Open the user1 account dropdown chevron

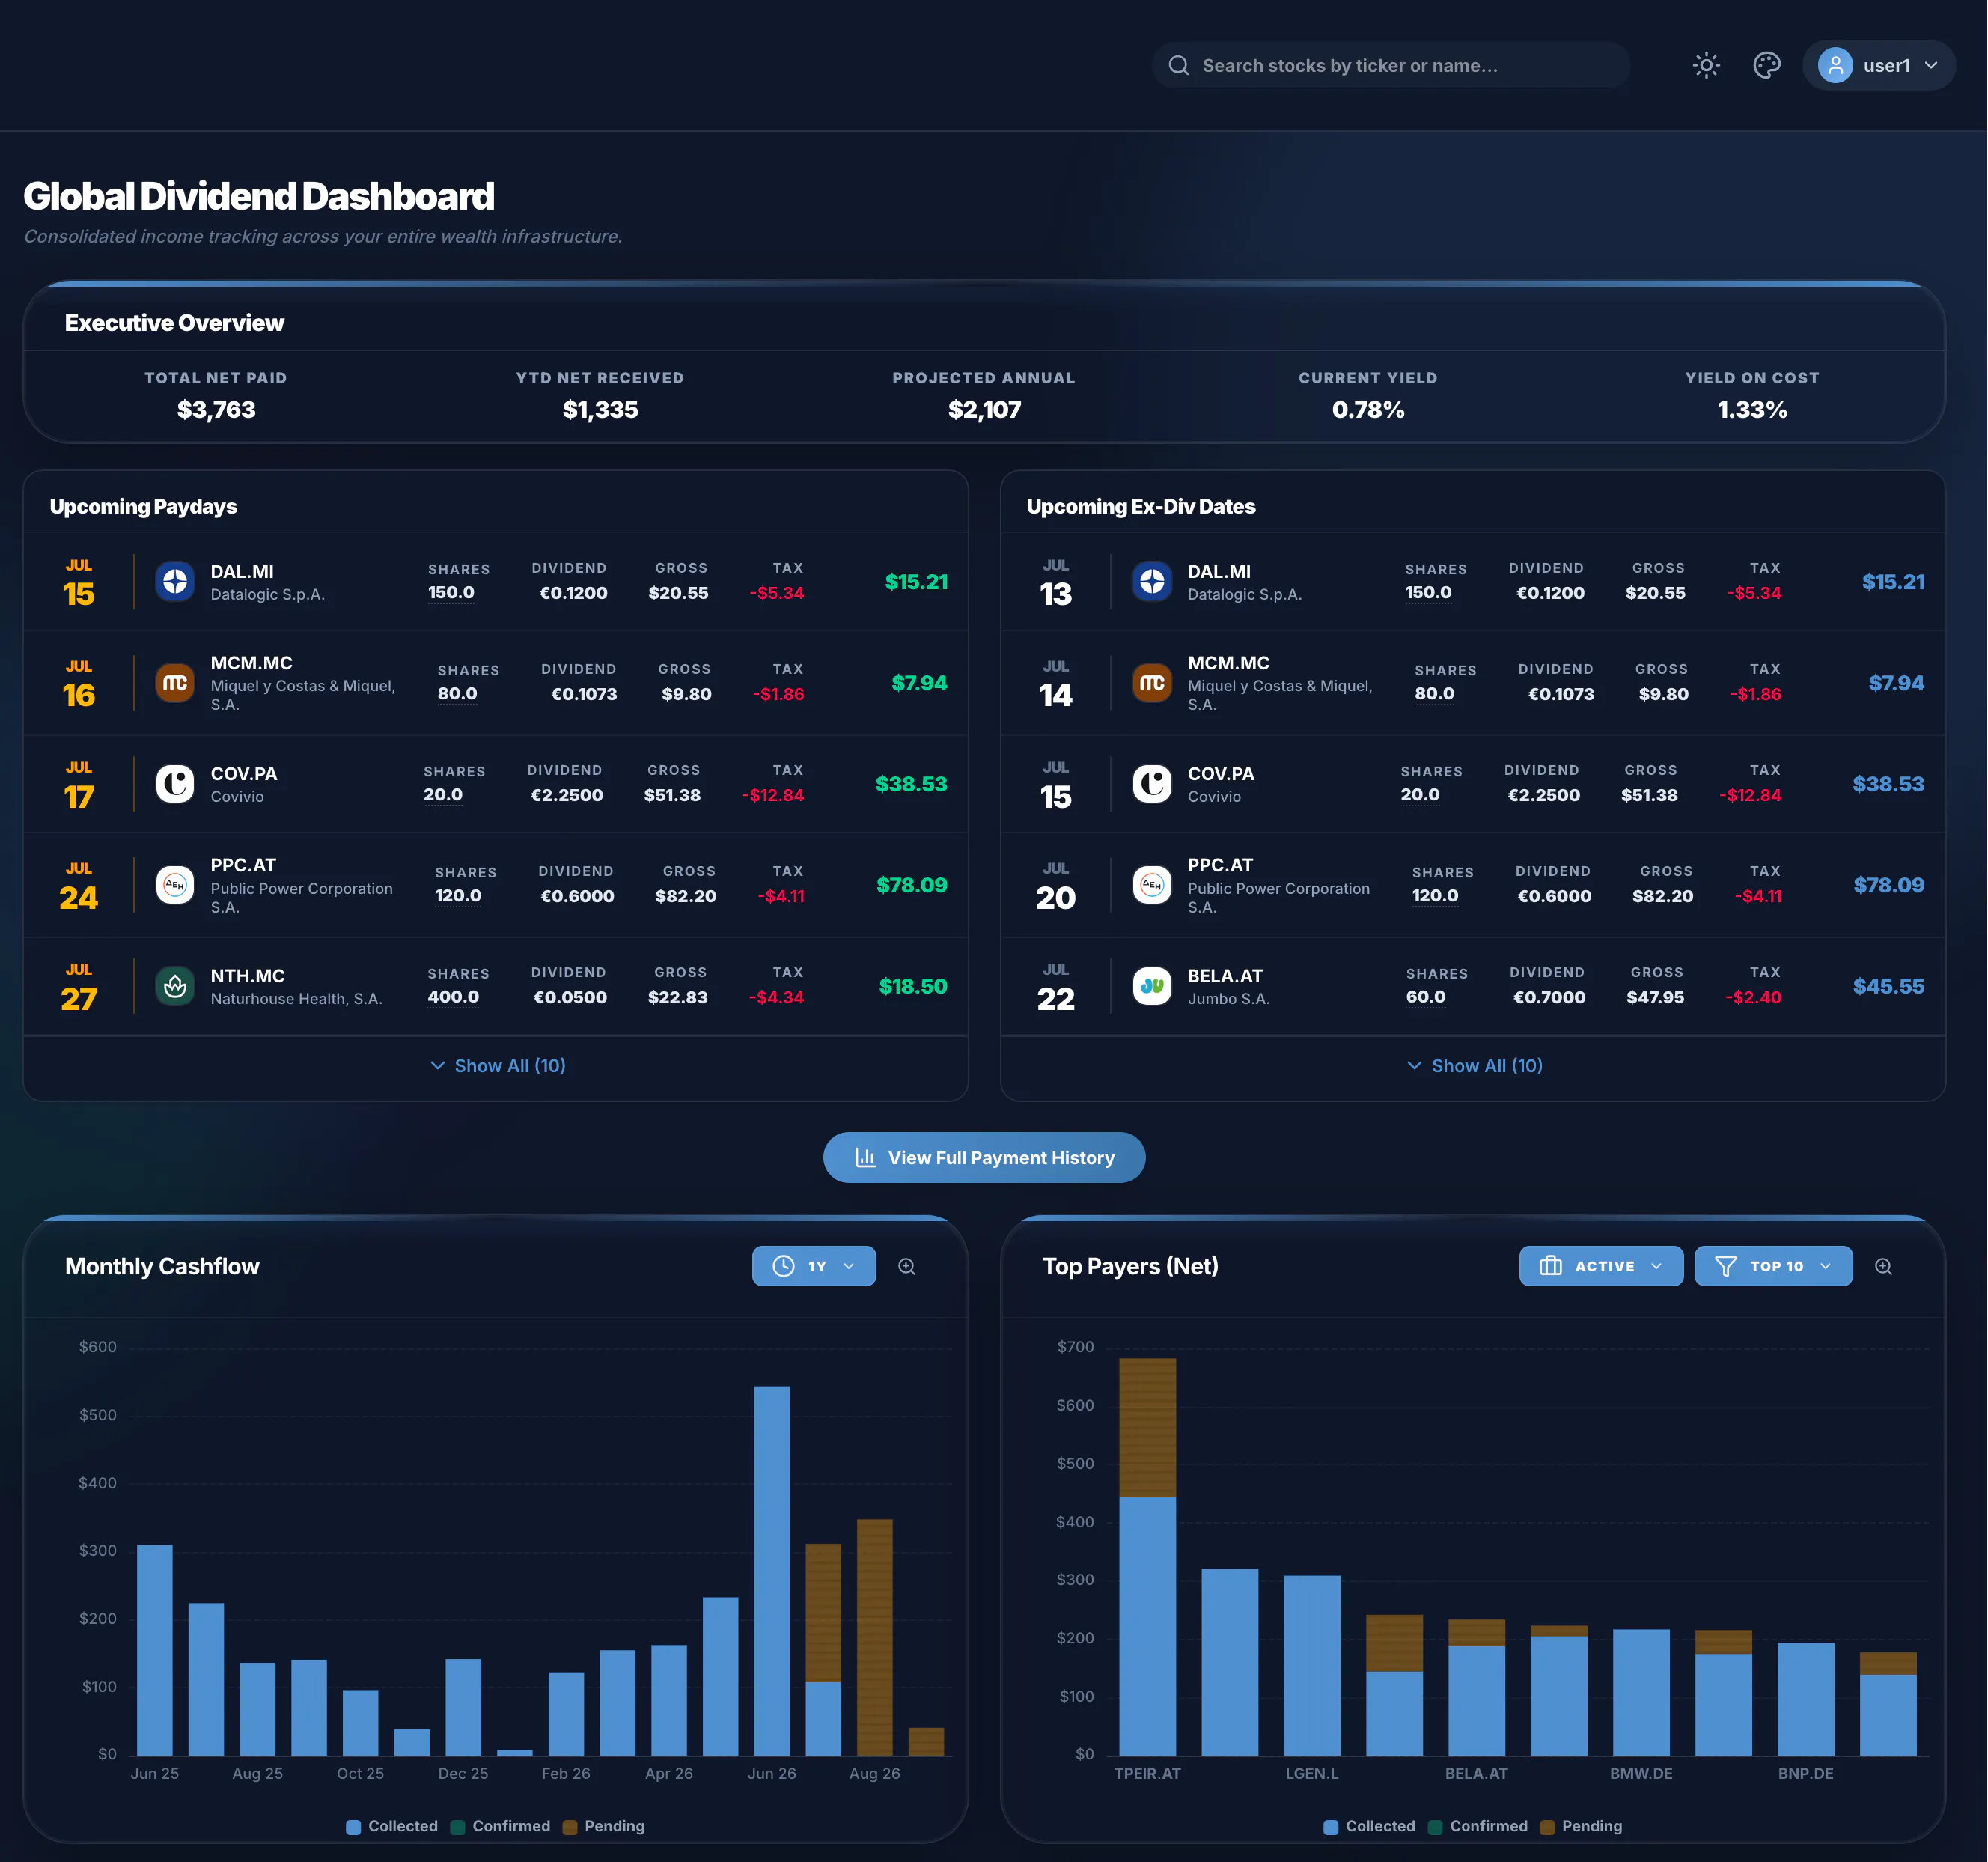point(1931,65)
